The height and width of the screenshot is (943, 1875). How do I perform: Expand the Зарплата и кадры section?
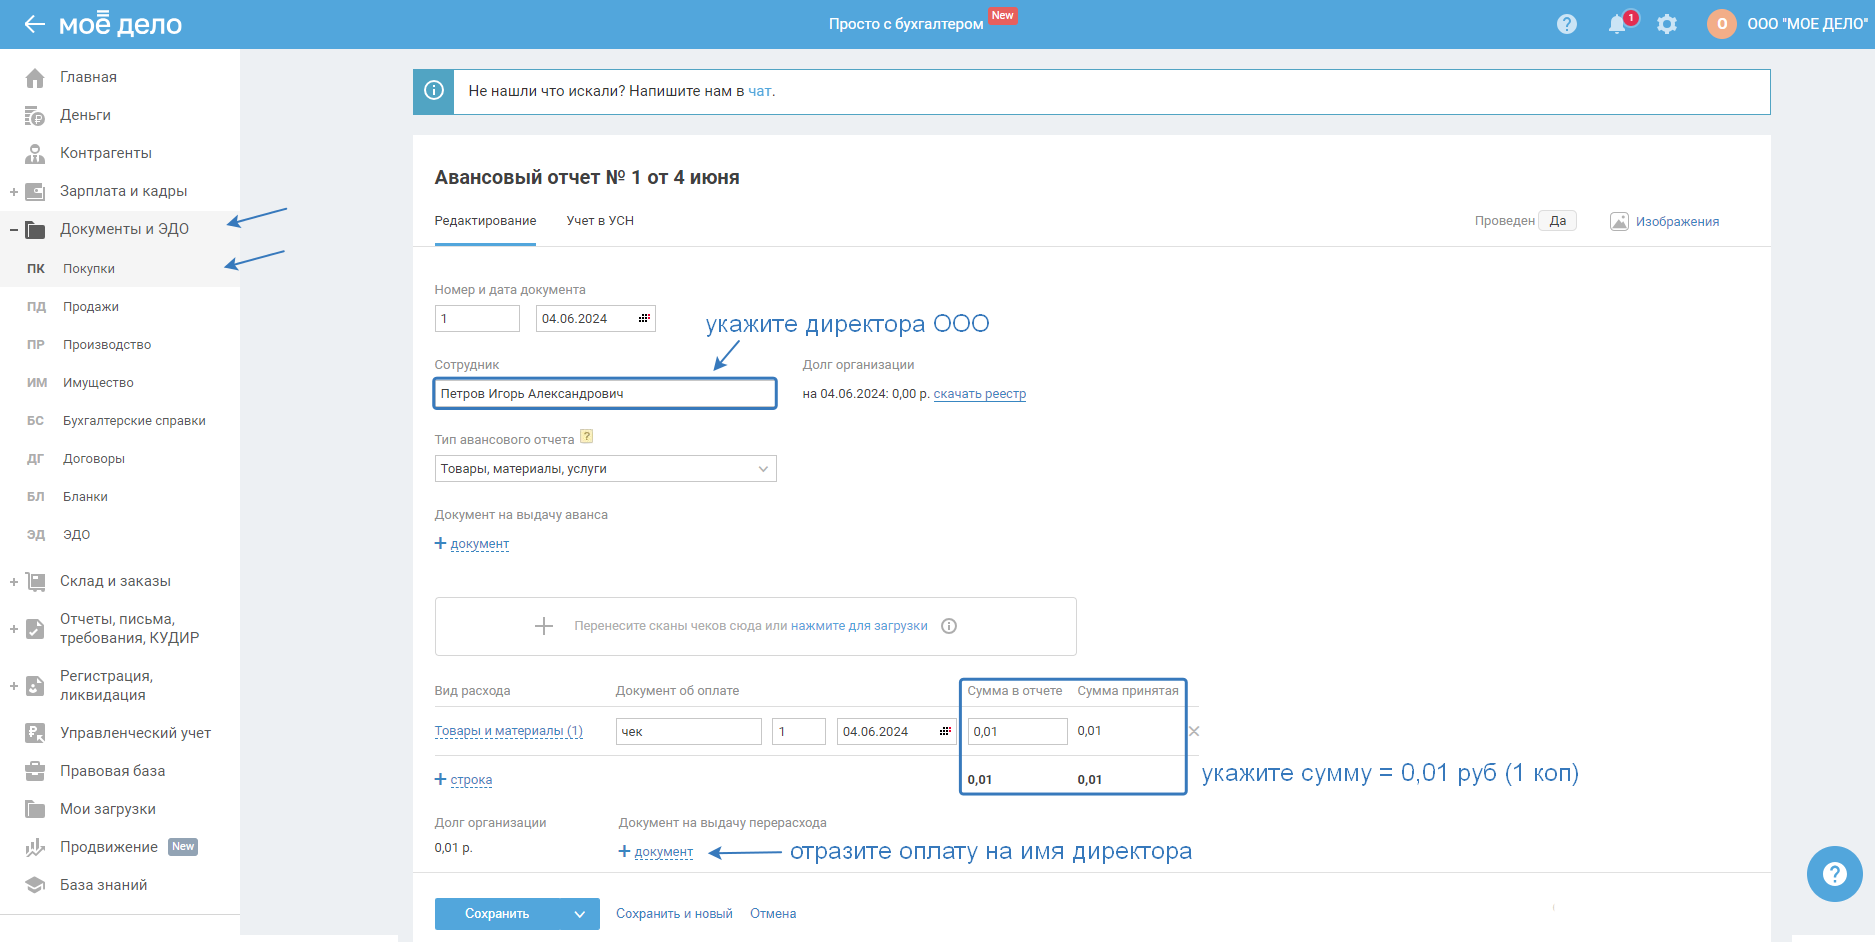[14, 192]
